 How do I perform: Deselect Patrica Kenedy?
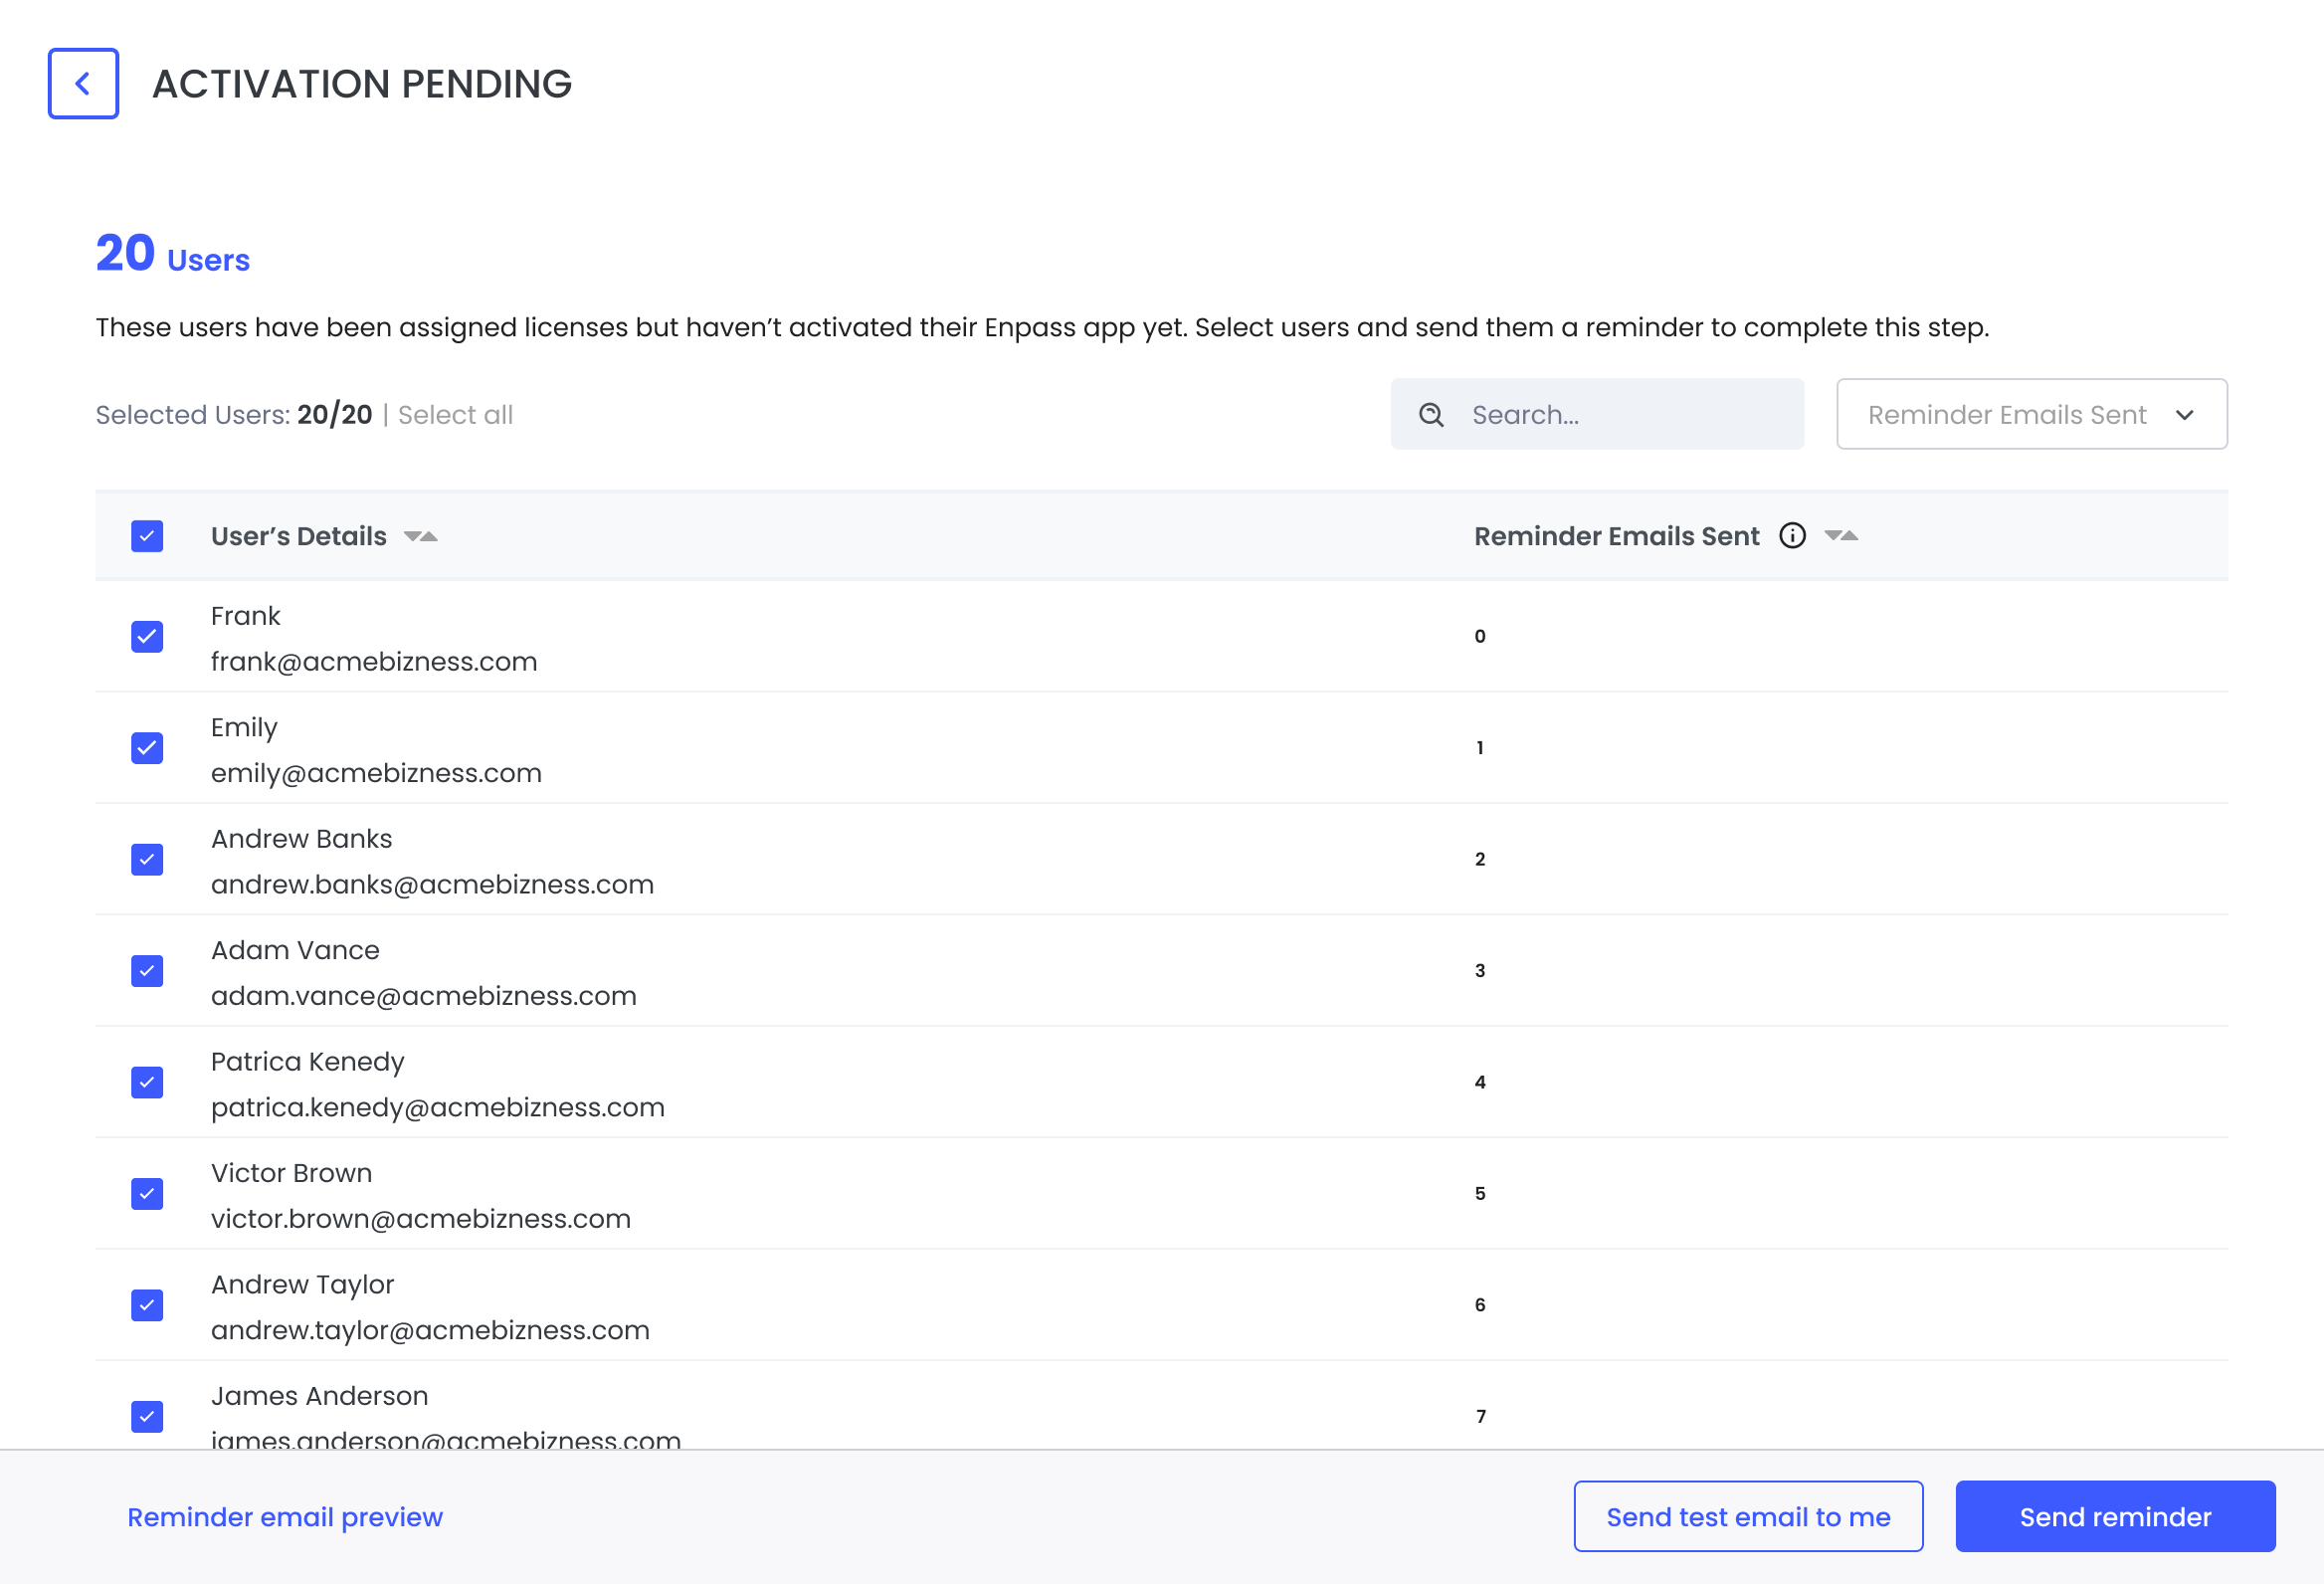(147, 1082)
